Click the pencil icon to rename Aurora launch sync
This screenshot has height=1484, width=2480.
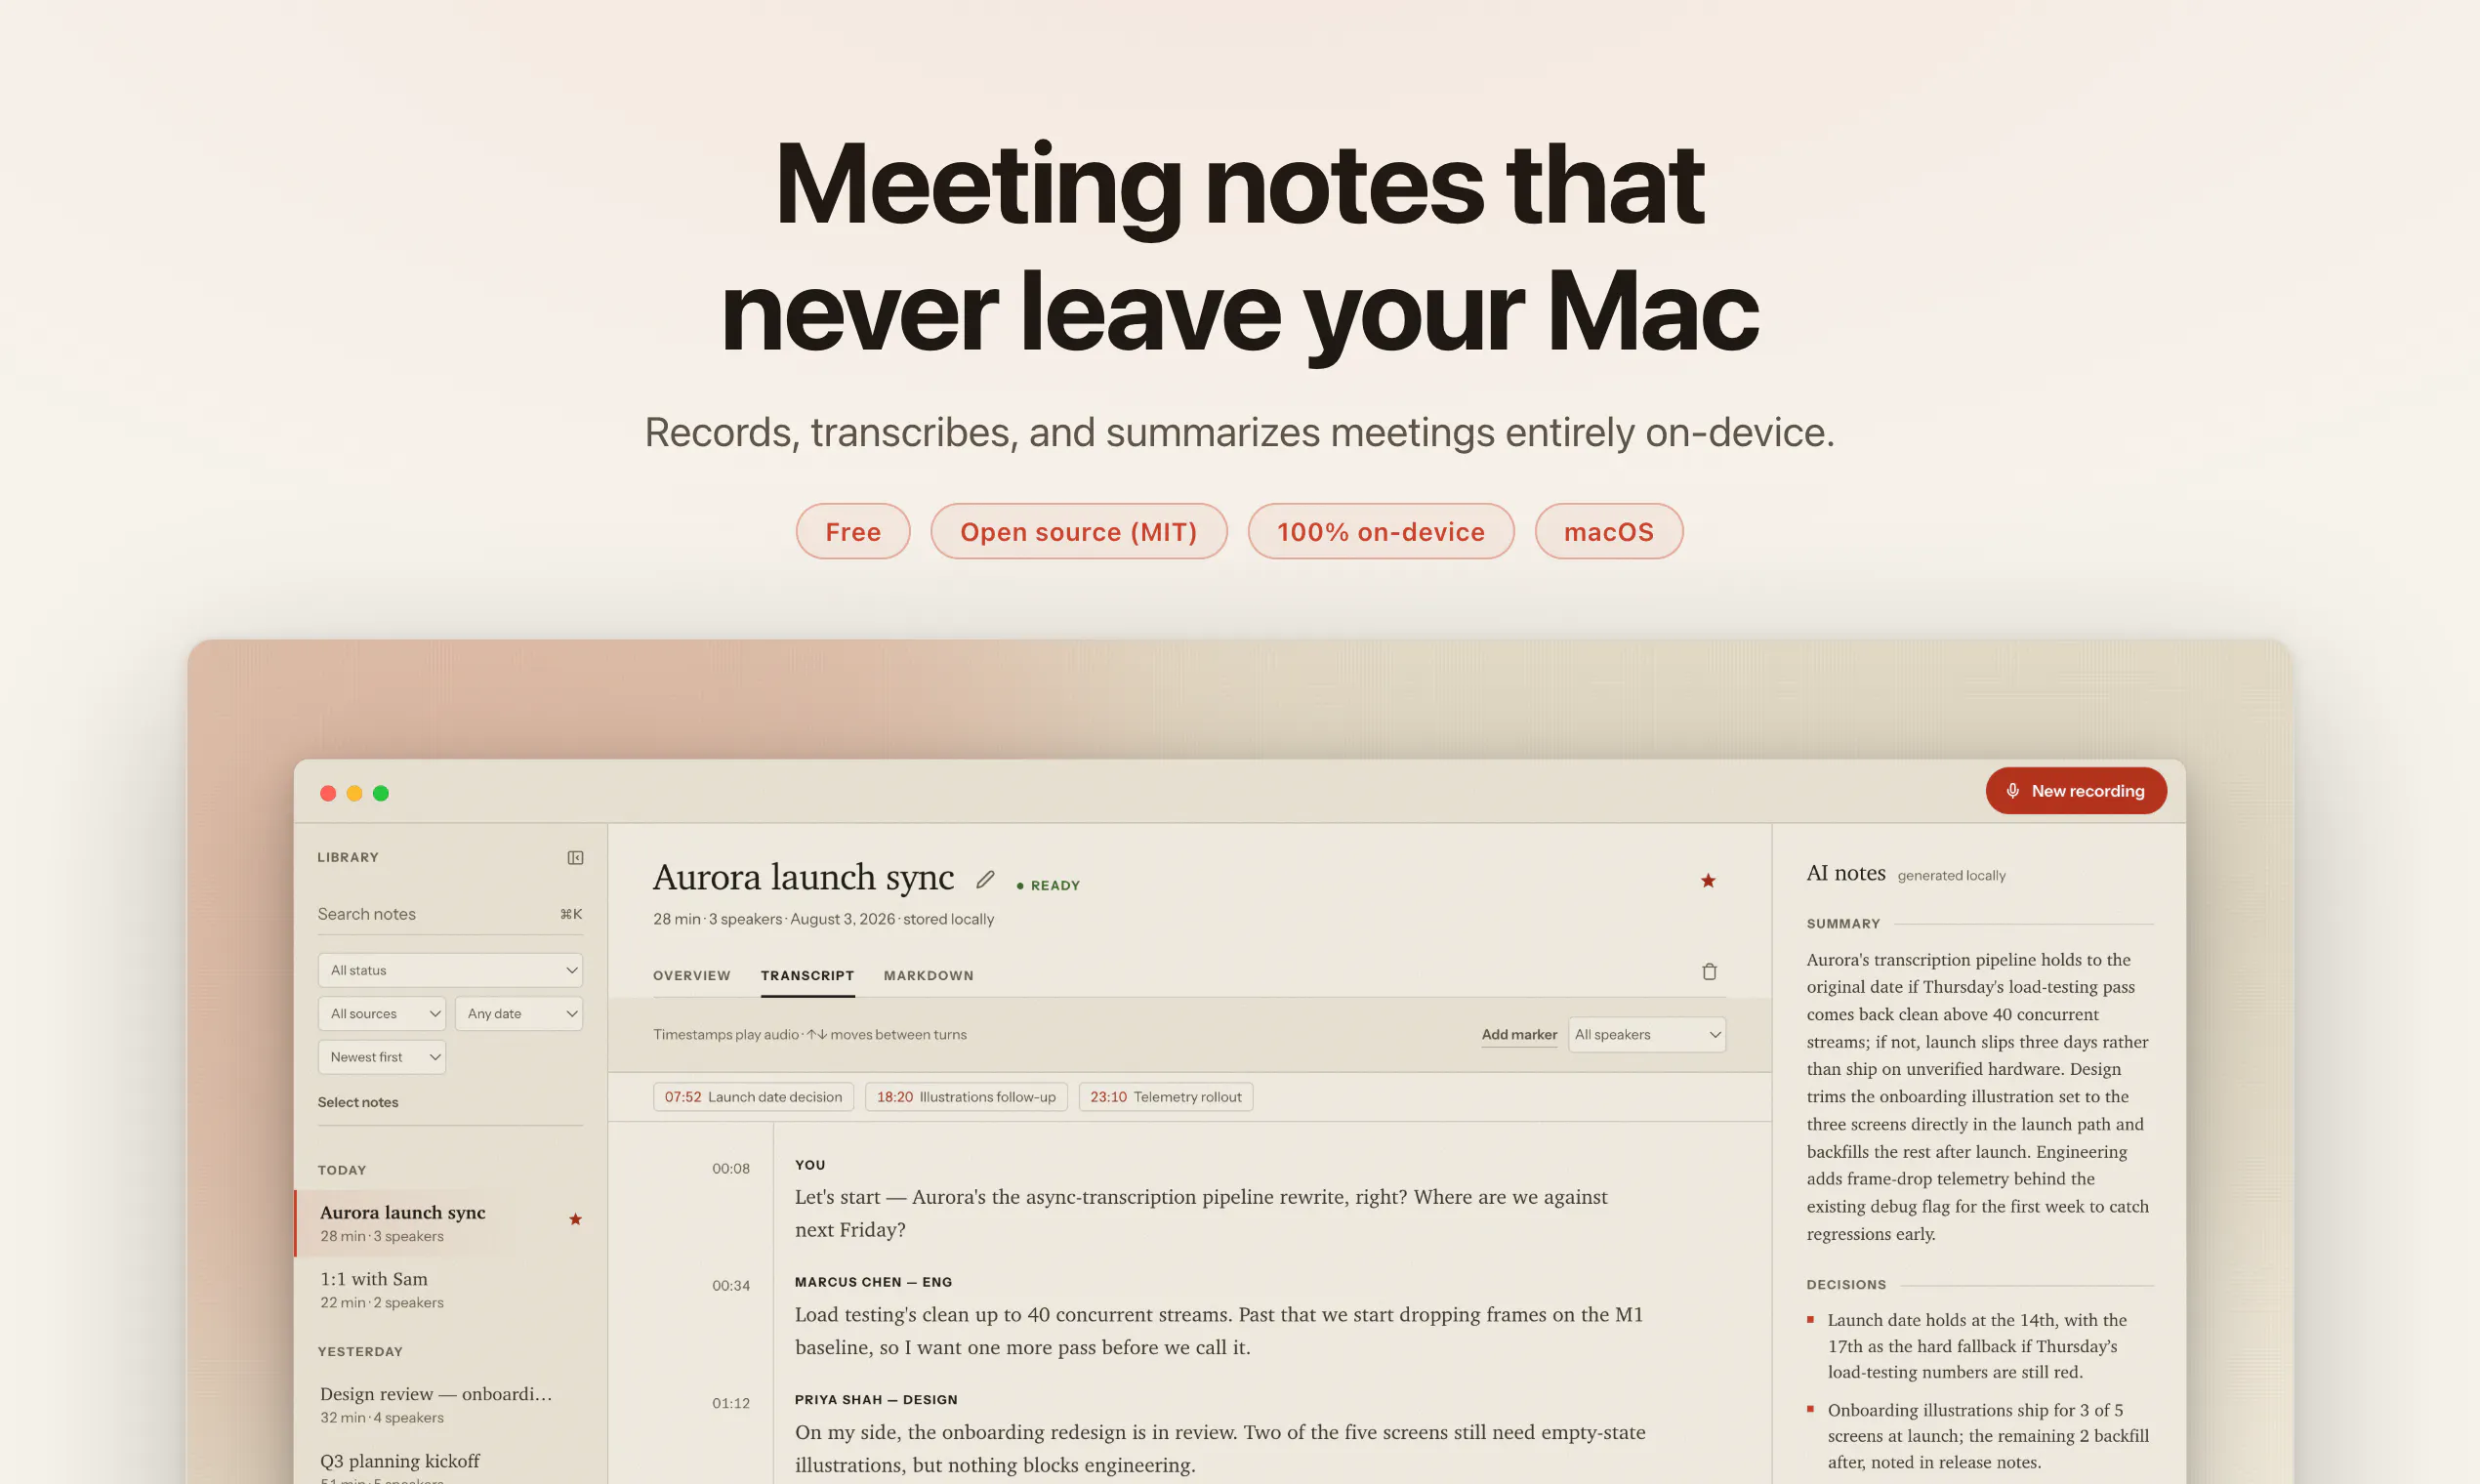pyautogui.click(x=985, y=879)
